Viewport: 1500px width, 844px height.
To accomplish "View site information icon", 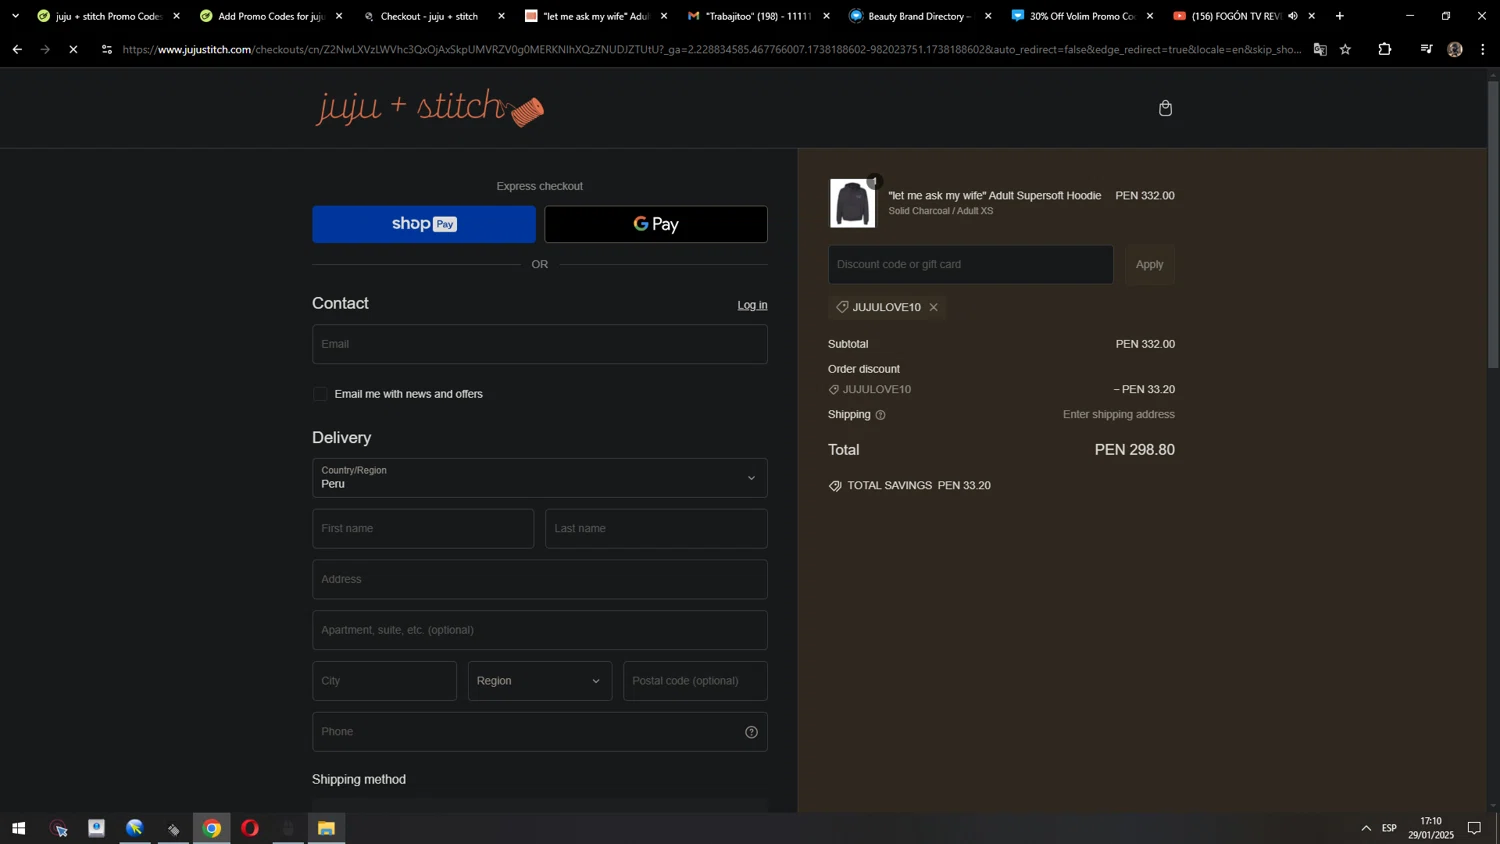I will 107,49.
